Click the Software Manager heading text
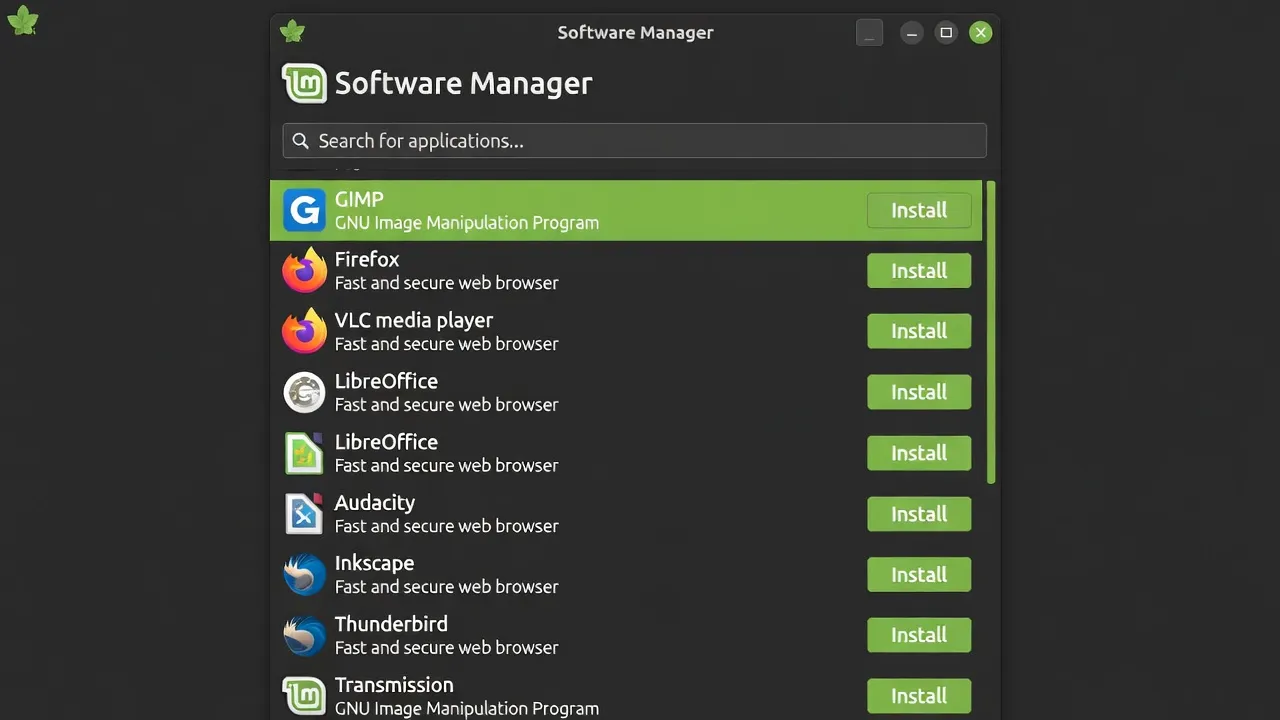 tap(463, 83)
